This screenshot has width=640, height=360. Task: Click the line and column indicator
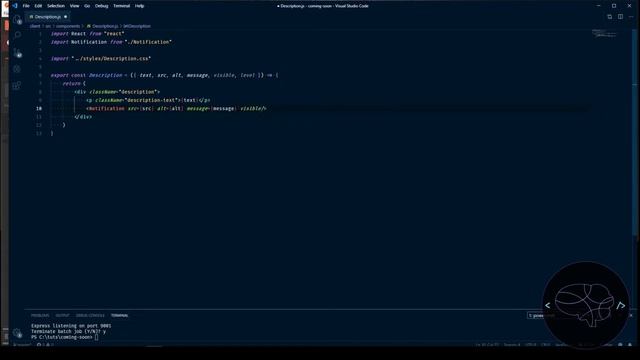pos(487,345)
